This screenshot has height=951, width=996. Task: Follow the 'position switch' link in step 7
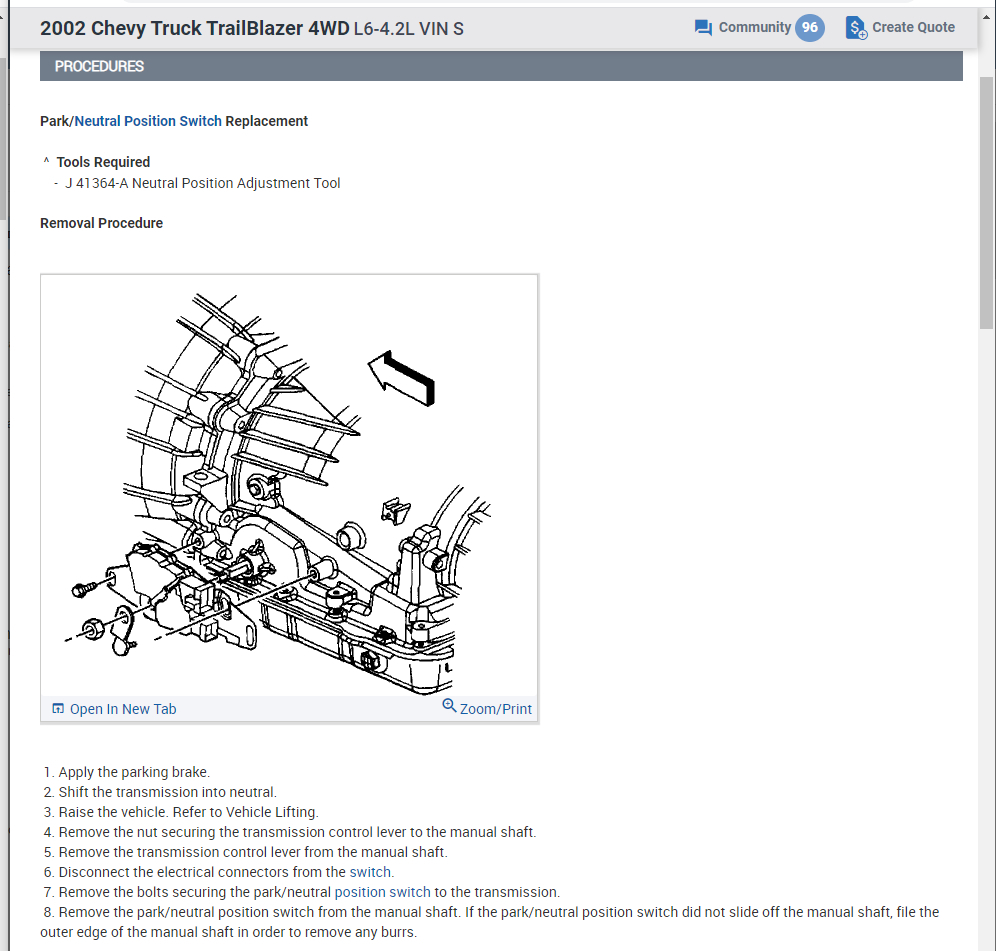382,892
